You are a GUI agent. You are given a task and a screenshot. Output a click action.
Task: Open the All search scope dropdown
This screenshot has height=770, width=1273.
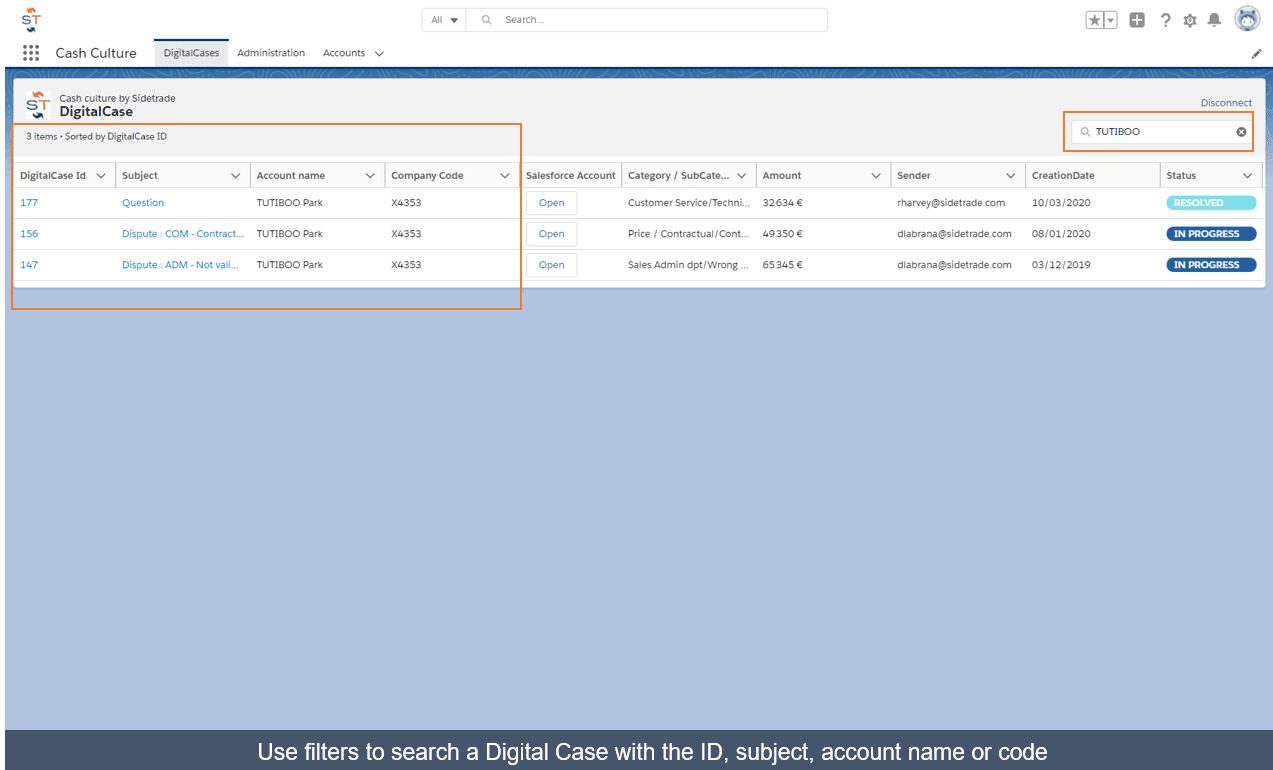click(444, 20)
